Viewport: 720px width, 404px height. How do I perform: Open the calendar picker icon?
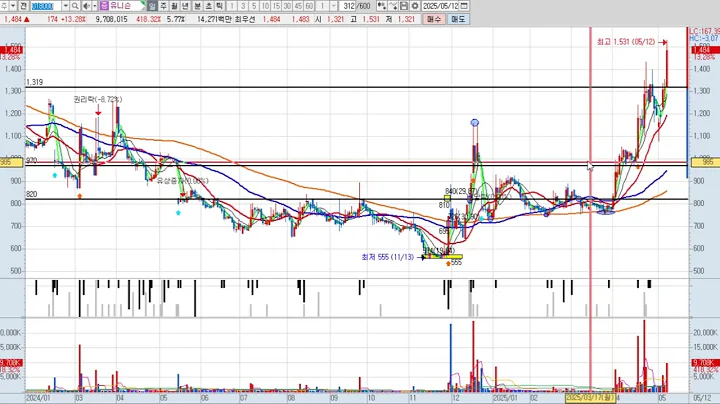coord(464,6)
